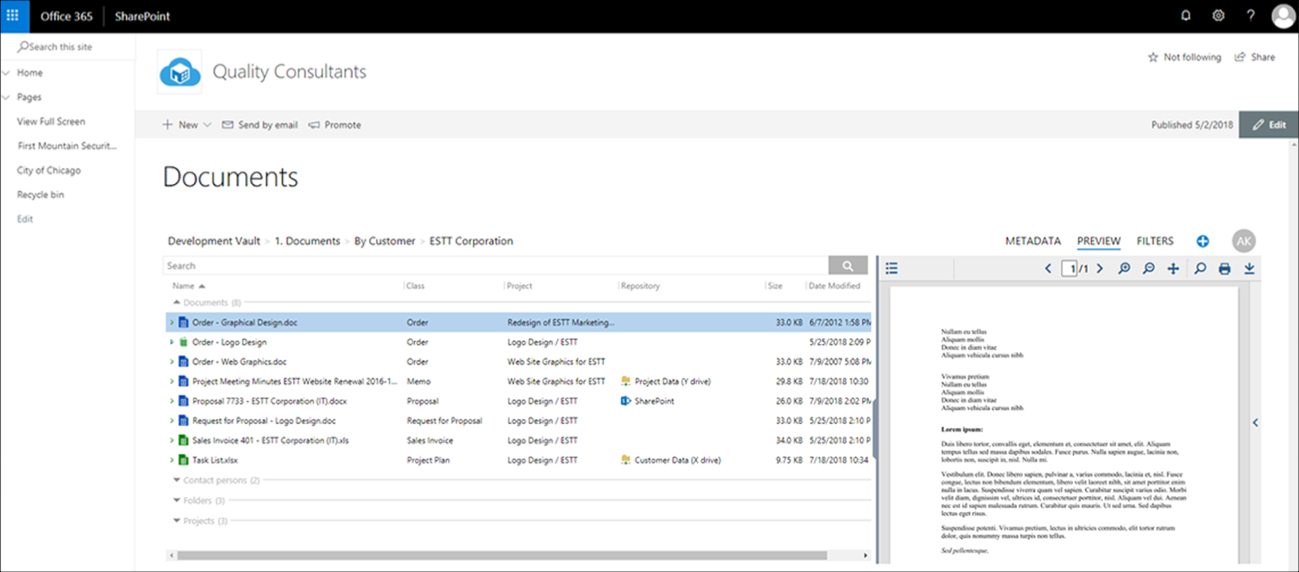Open the Office 365 app launcher

(x=13, y=16)
